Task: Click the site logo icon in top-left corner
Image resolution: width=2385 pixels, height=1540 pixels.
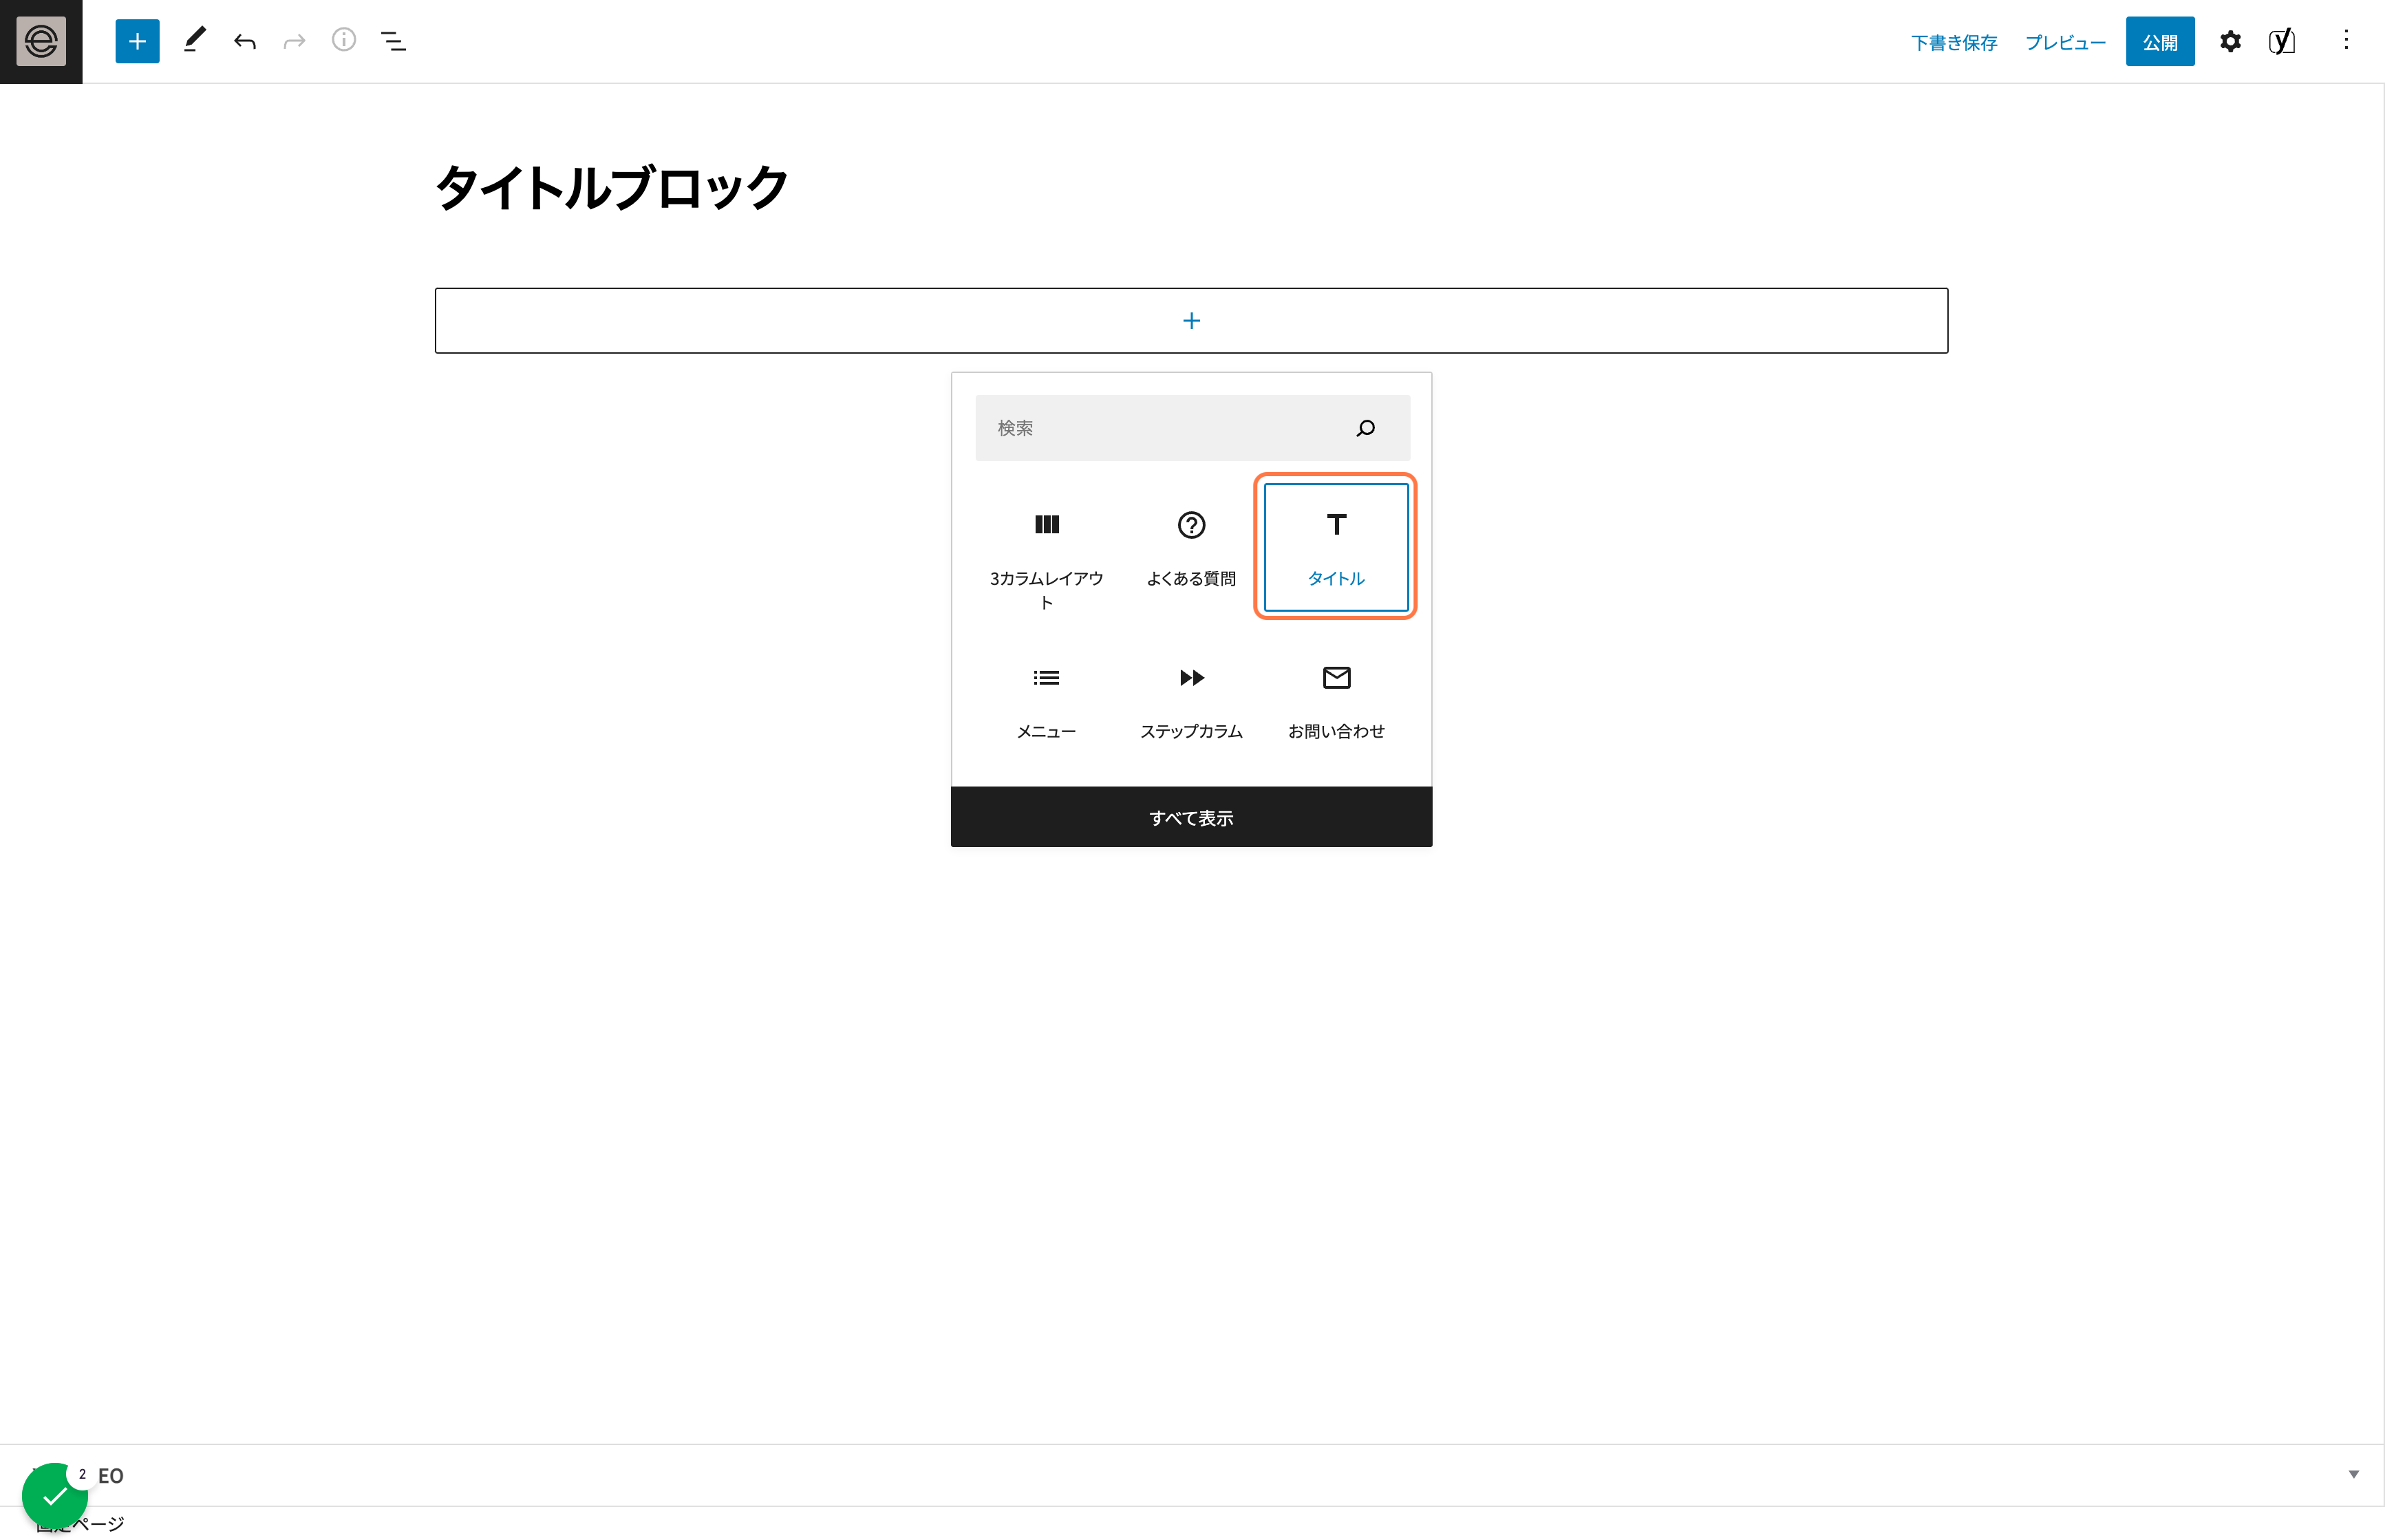Action: [x=41, y=41]
